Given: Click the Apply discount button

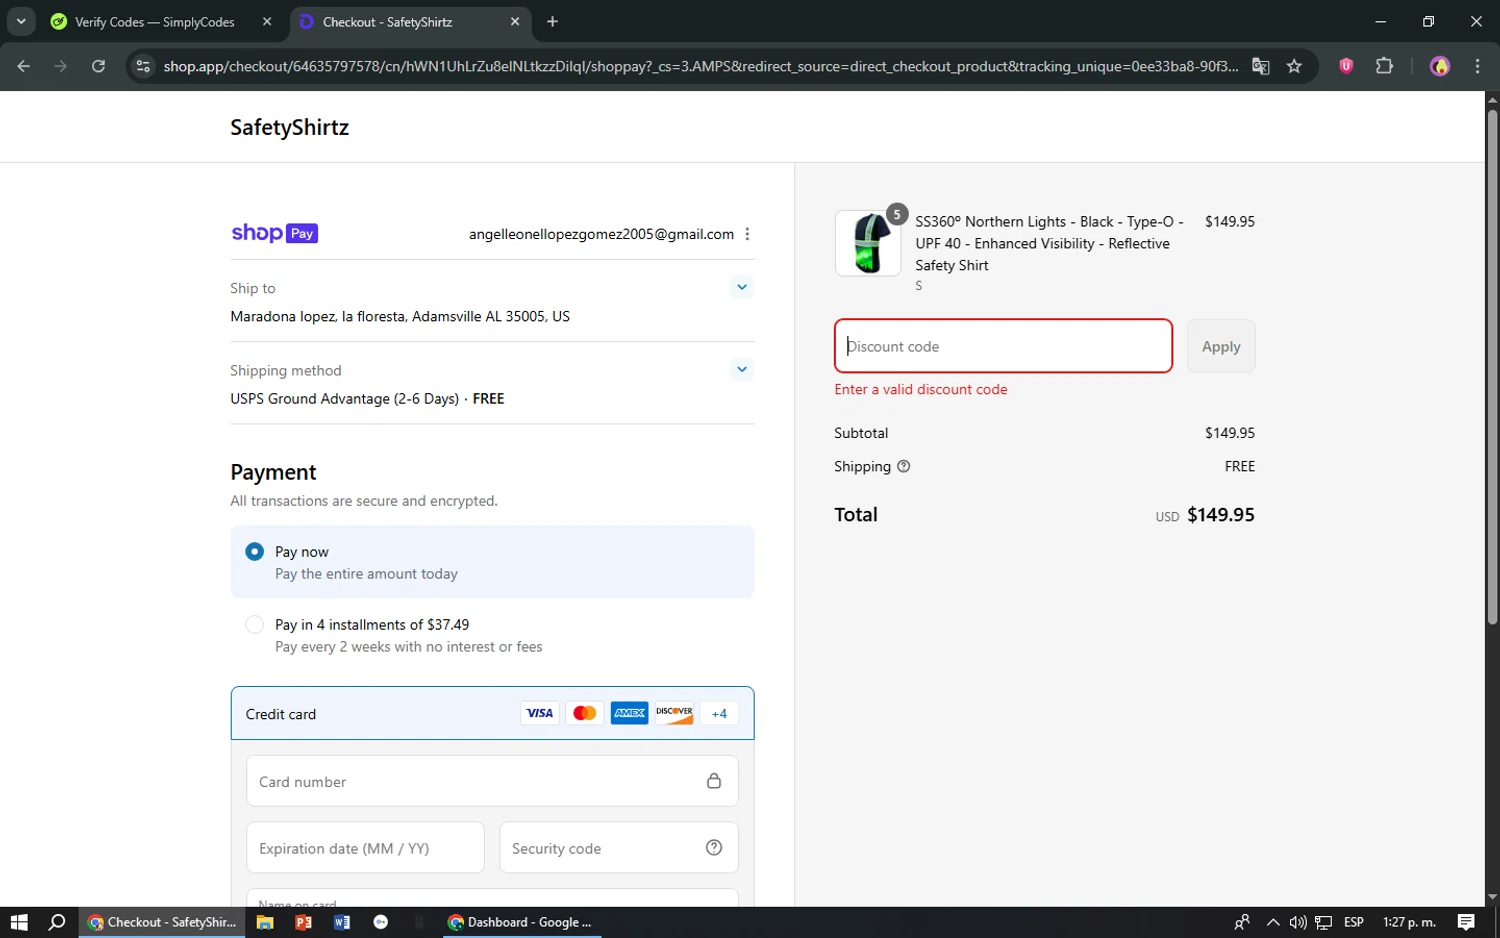Looking at the screenshot, I should pyautogui.click(x=1220, y=346).
